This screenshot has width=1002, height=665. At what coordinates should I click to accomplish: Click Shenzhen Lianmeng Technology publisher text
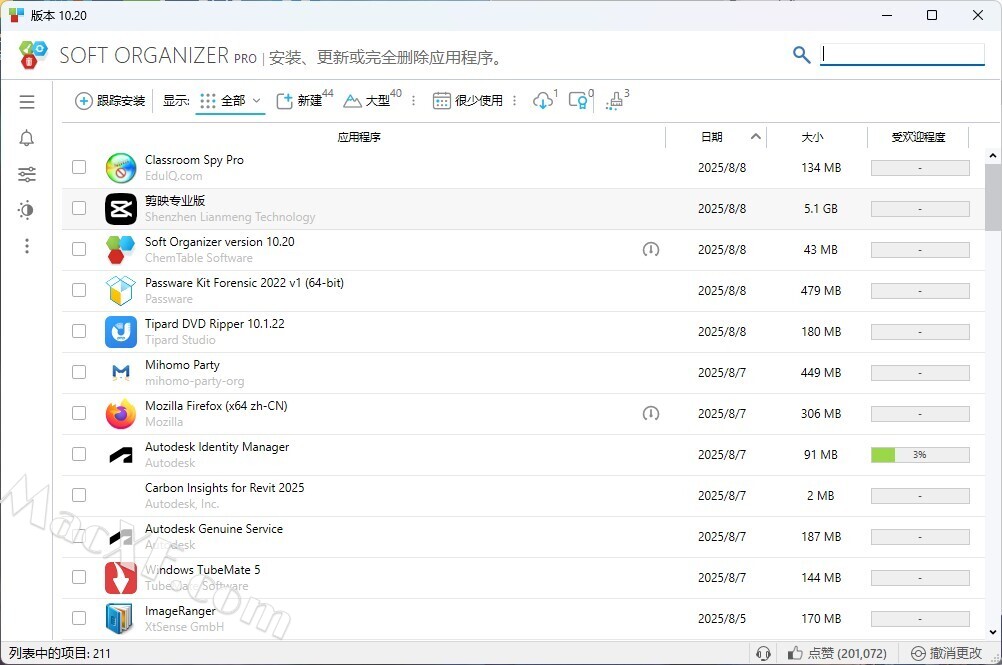coord(230,217)
